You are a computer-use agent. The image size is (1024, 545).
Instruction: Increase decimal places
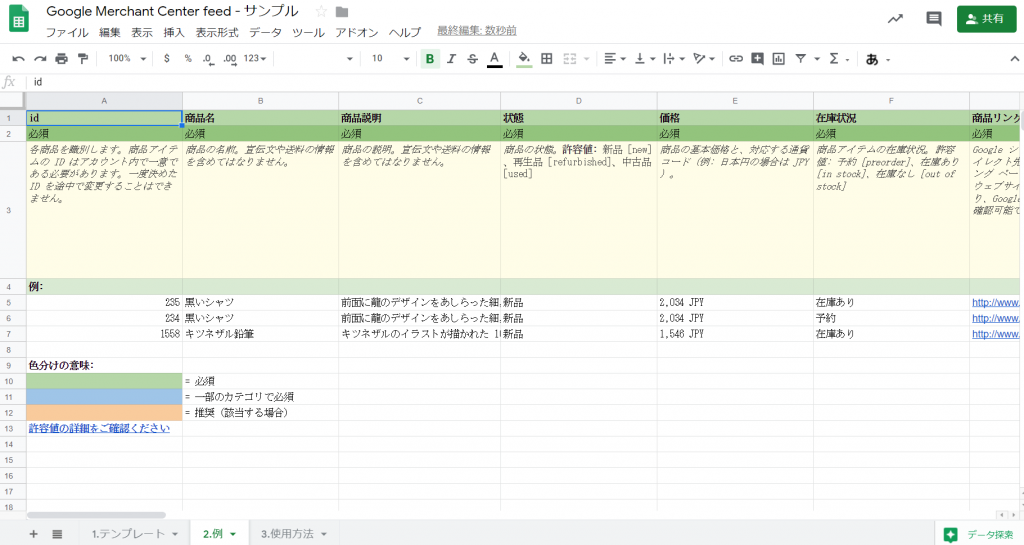click(230, 59)
